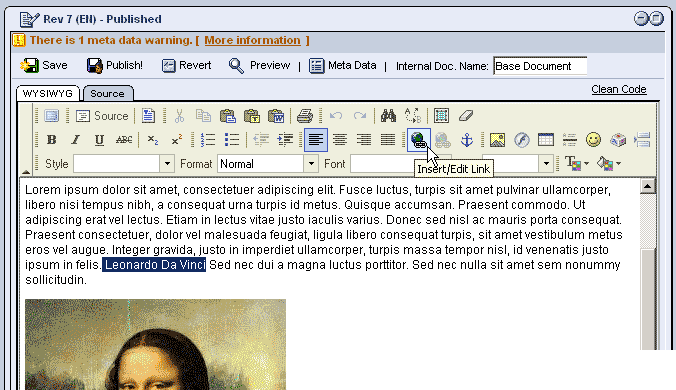Edit the Internal Doc. Name field

tap(540, 66)
